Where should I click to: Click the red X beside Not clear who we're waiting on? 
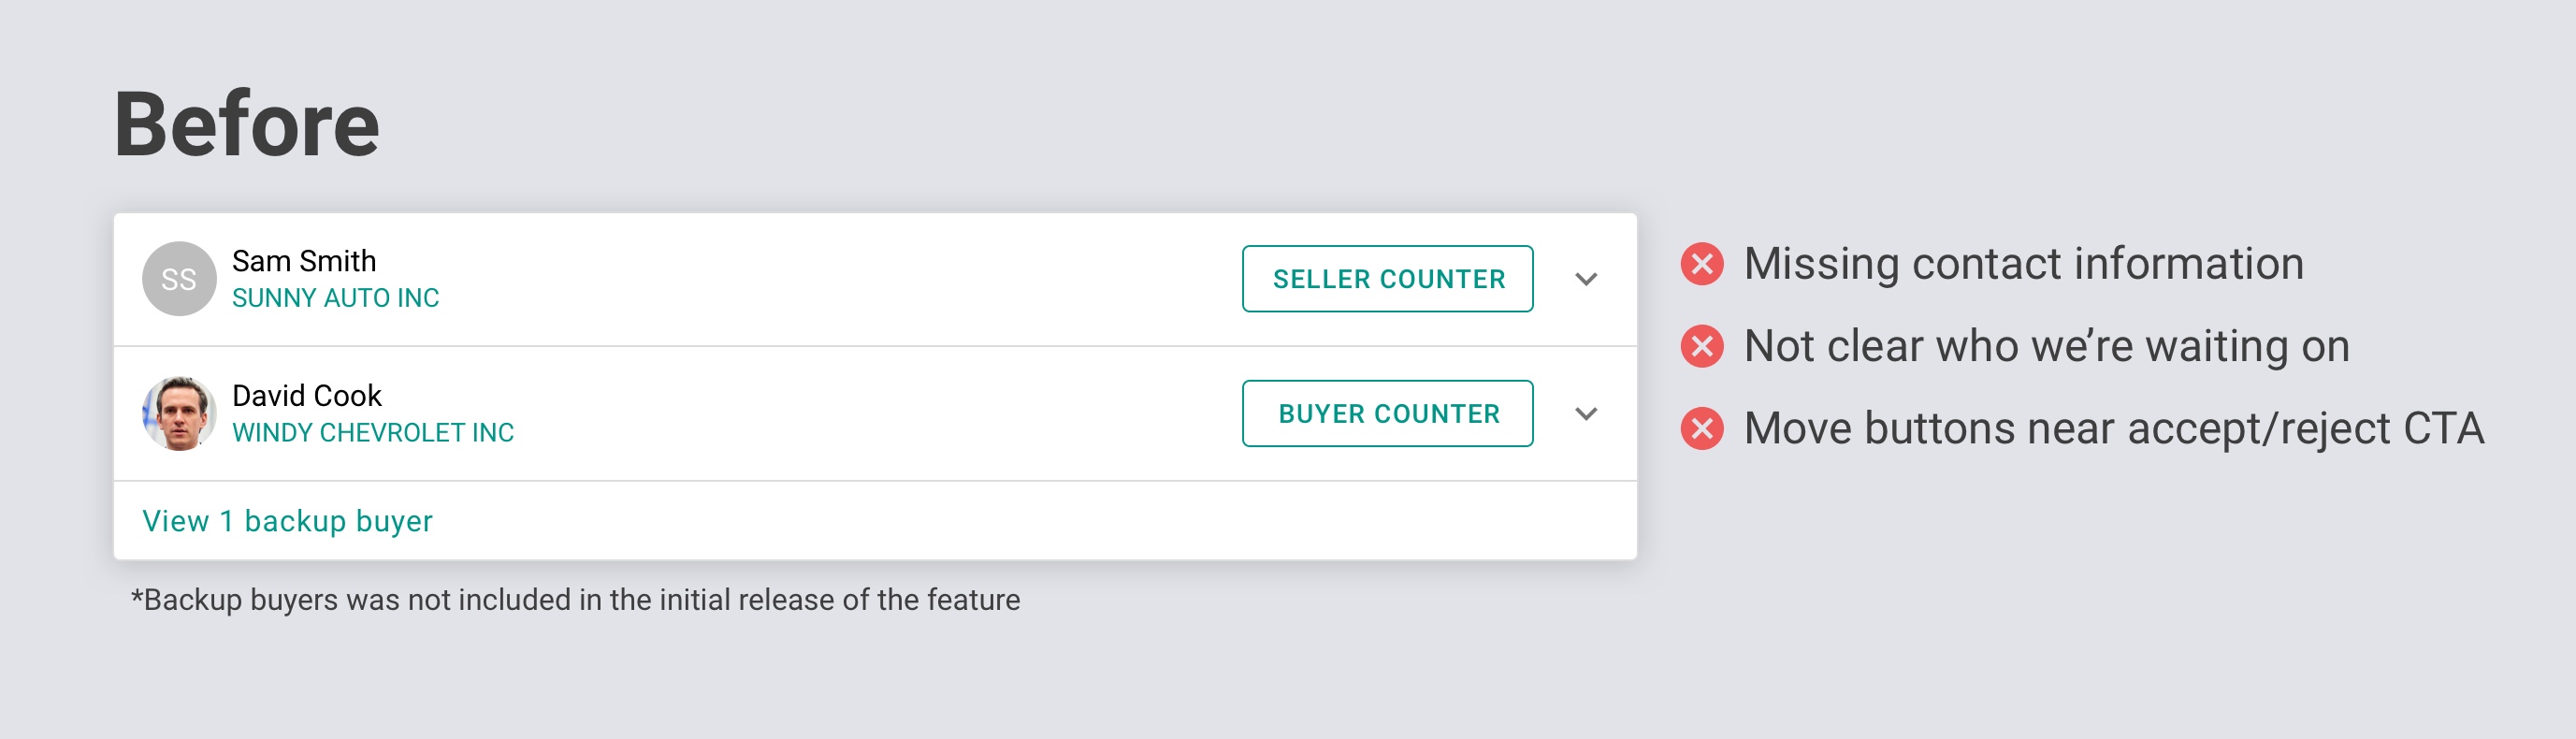(1702, 346)
